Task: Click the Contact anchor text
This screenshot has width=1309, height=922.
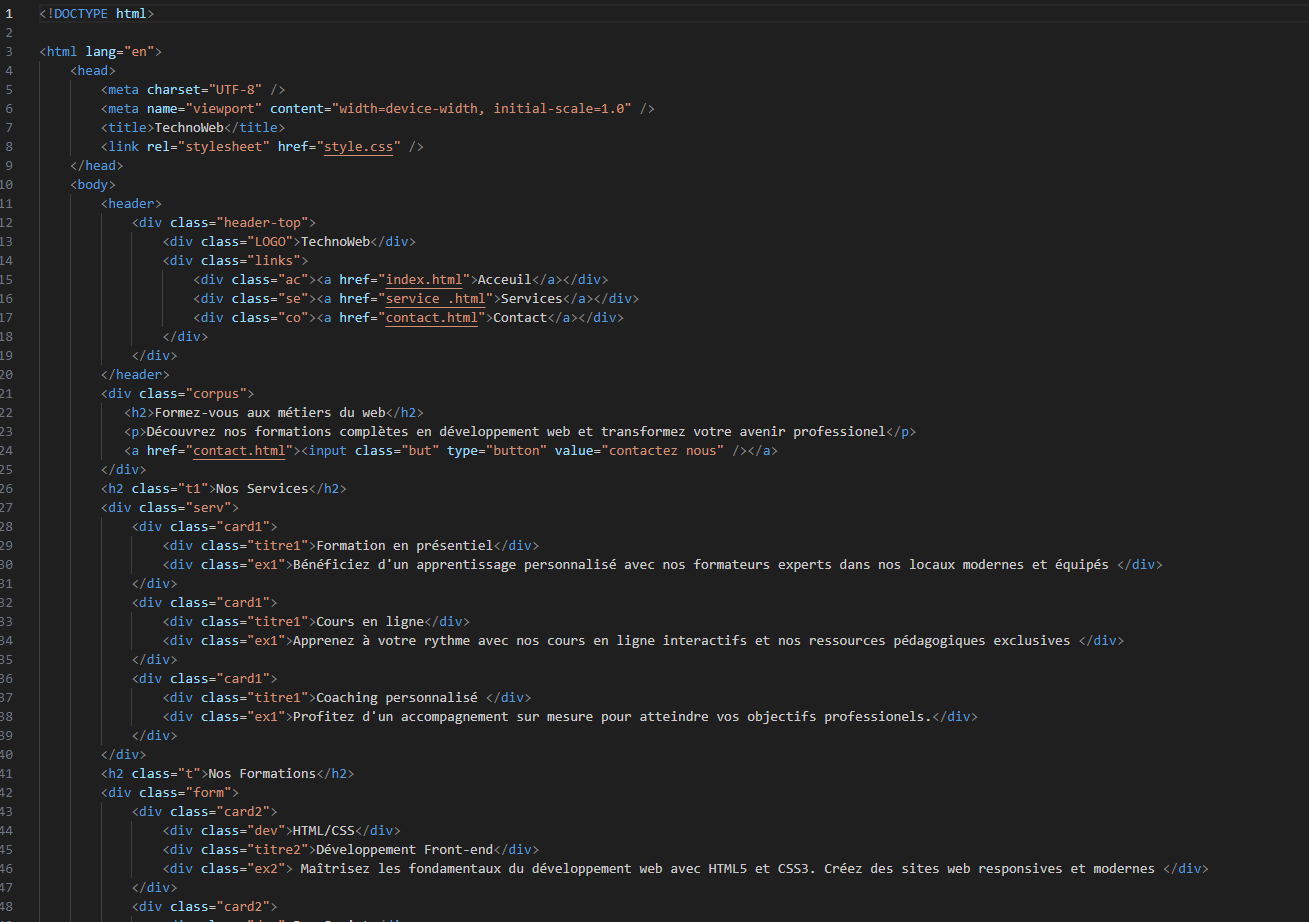Action: (x=520, y=317)
